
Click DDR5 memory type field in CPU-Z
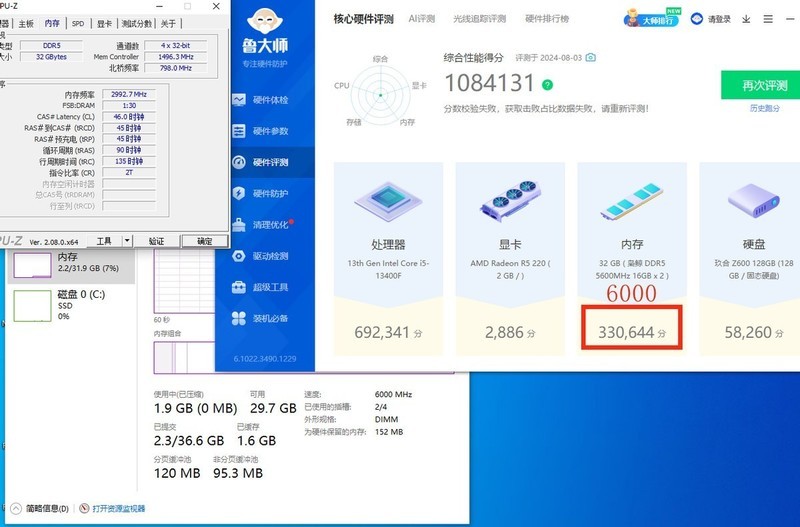tap(52, 45)
